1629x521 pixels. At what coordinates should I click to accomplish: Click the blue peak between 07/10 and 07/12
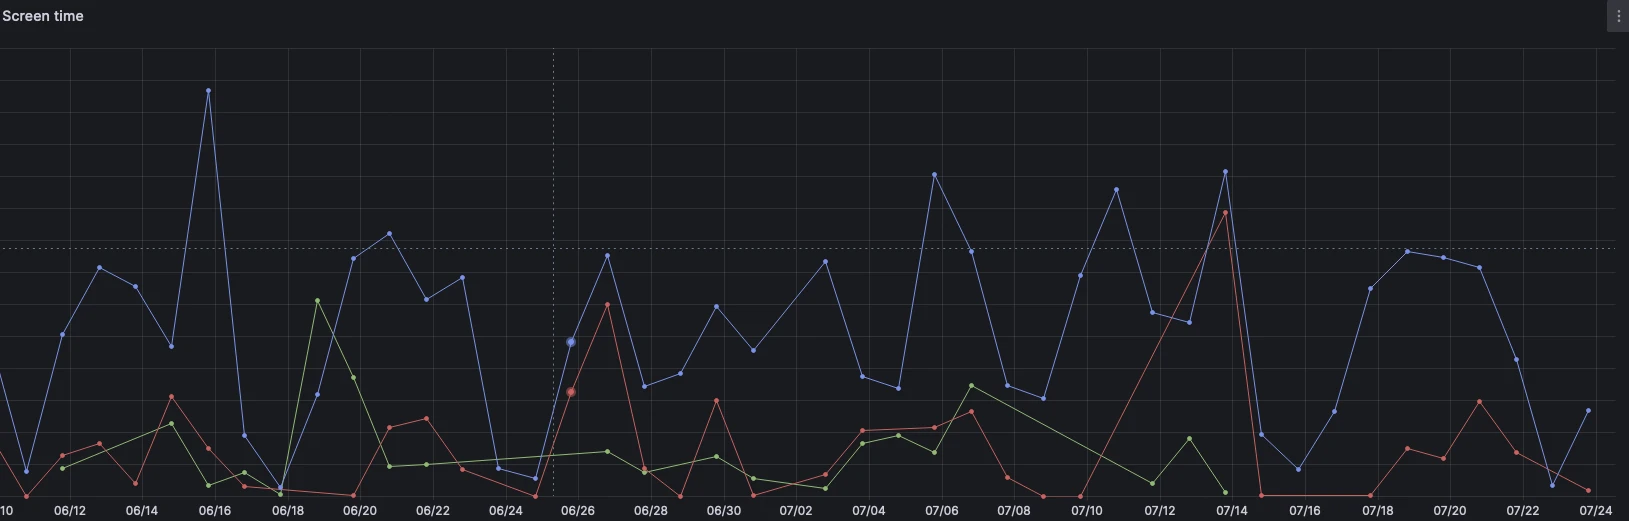[x=1116, y=189]
